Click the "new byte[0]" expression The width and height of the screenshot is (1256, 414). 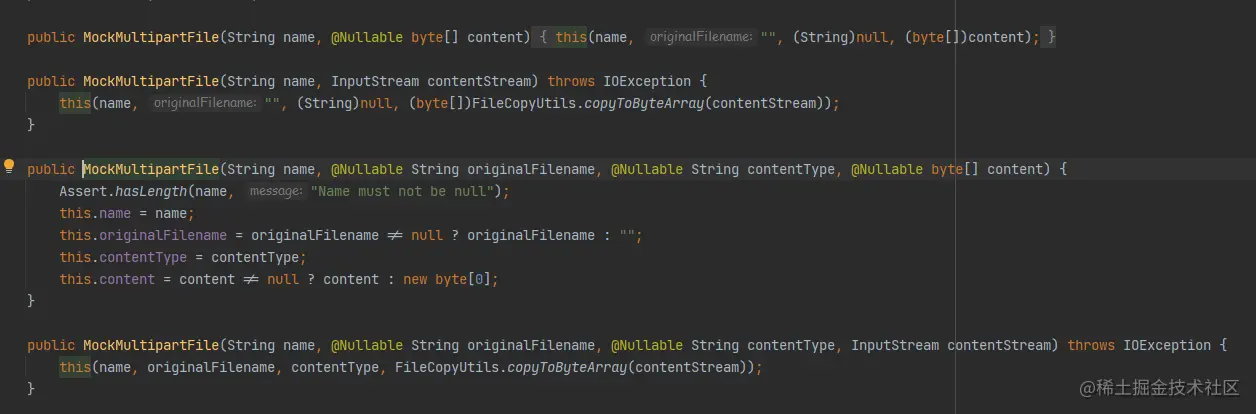pos(446,279)
